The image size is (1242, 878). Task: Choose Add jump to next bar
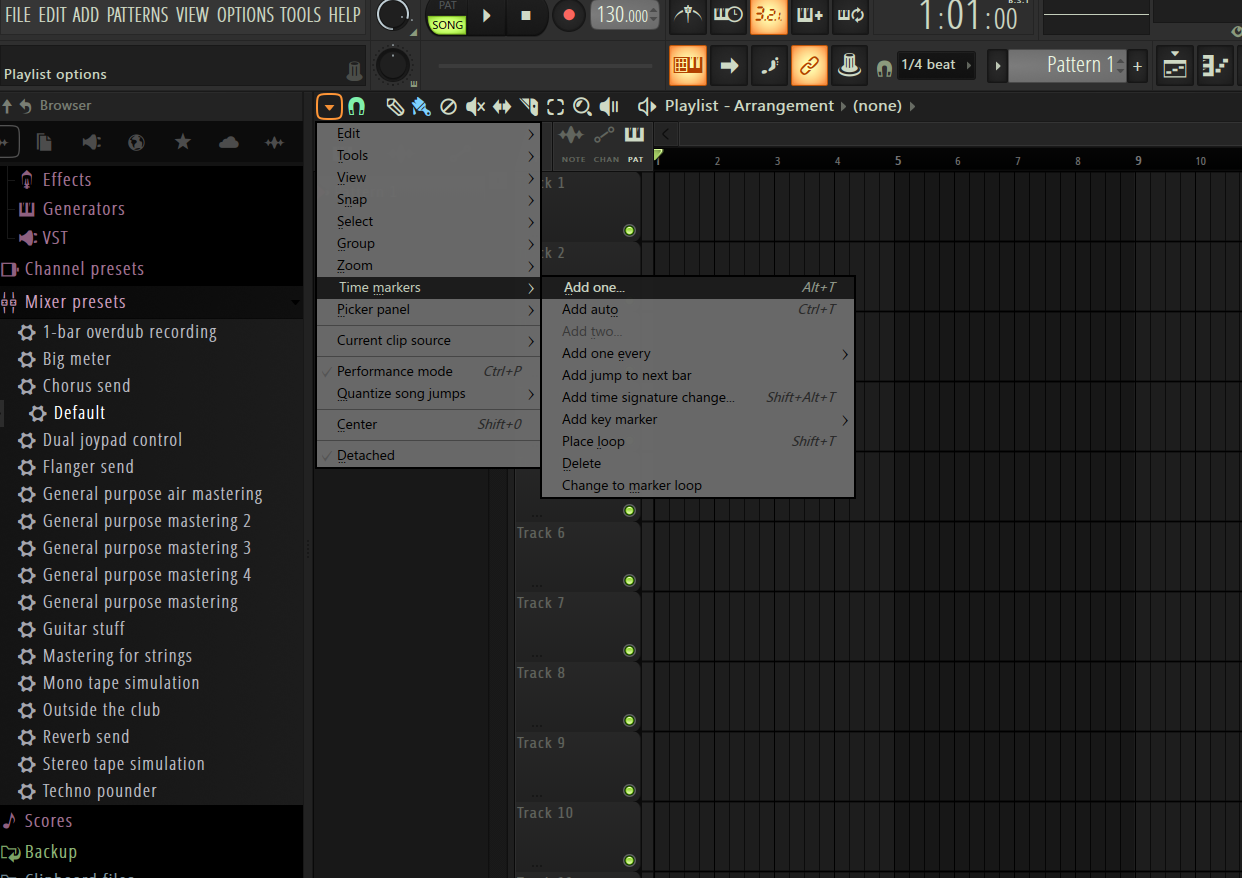pyautogui.click(x=698, y=376)
